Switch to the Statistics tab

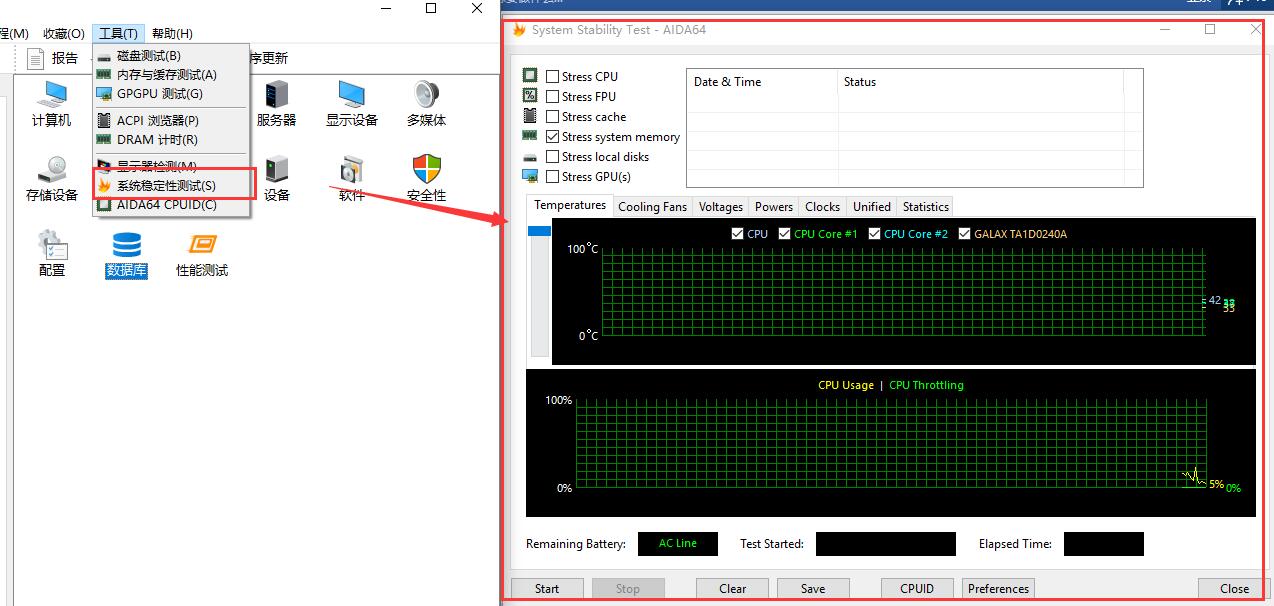coord(926,207)
